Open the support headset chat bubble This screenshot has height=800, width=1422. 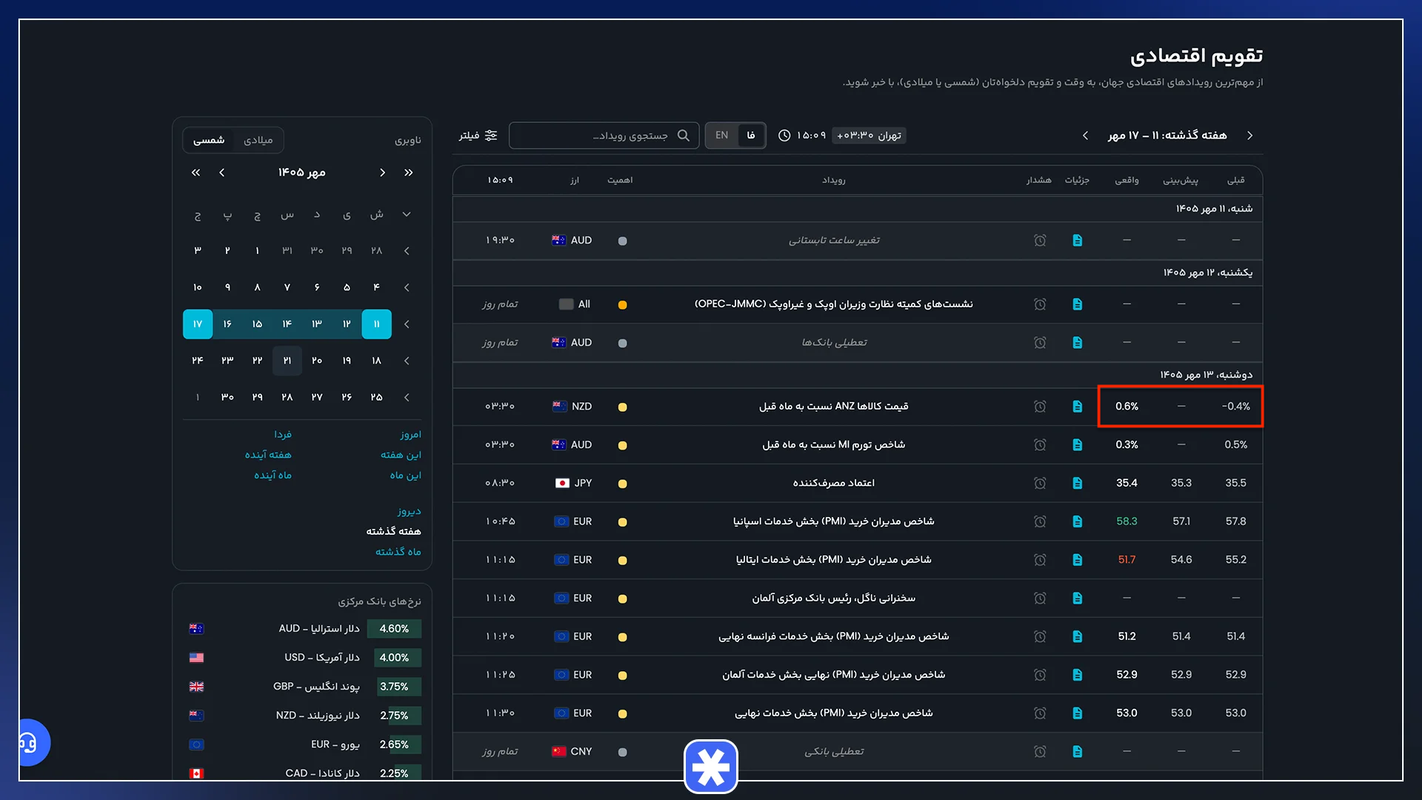[28, 743]
